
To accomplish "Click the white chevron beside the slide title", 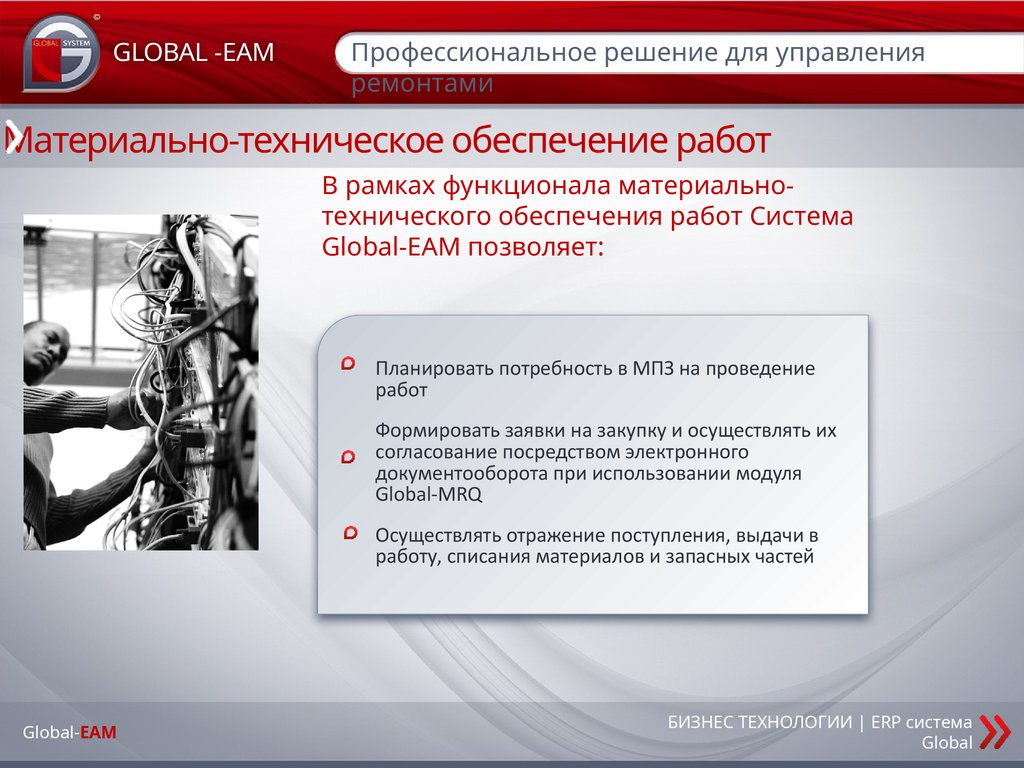I will [13, 136].
